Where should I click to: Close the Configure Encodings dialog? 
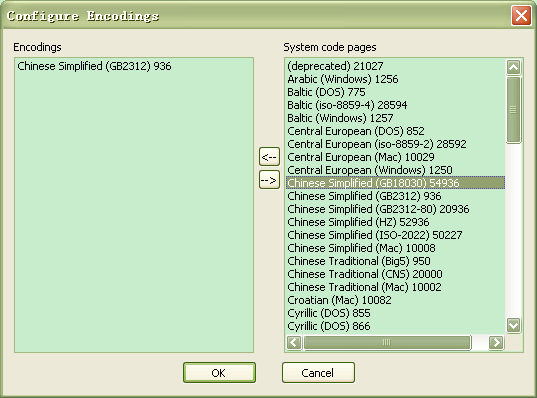(521, 16)
